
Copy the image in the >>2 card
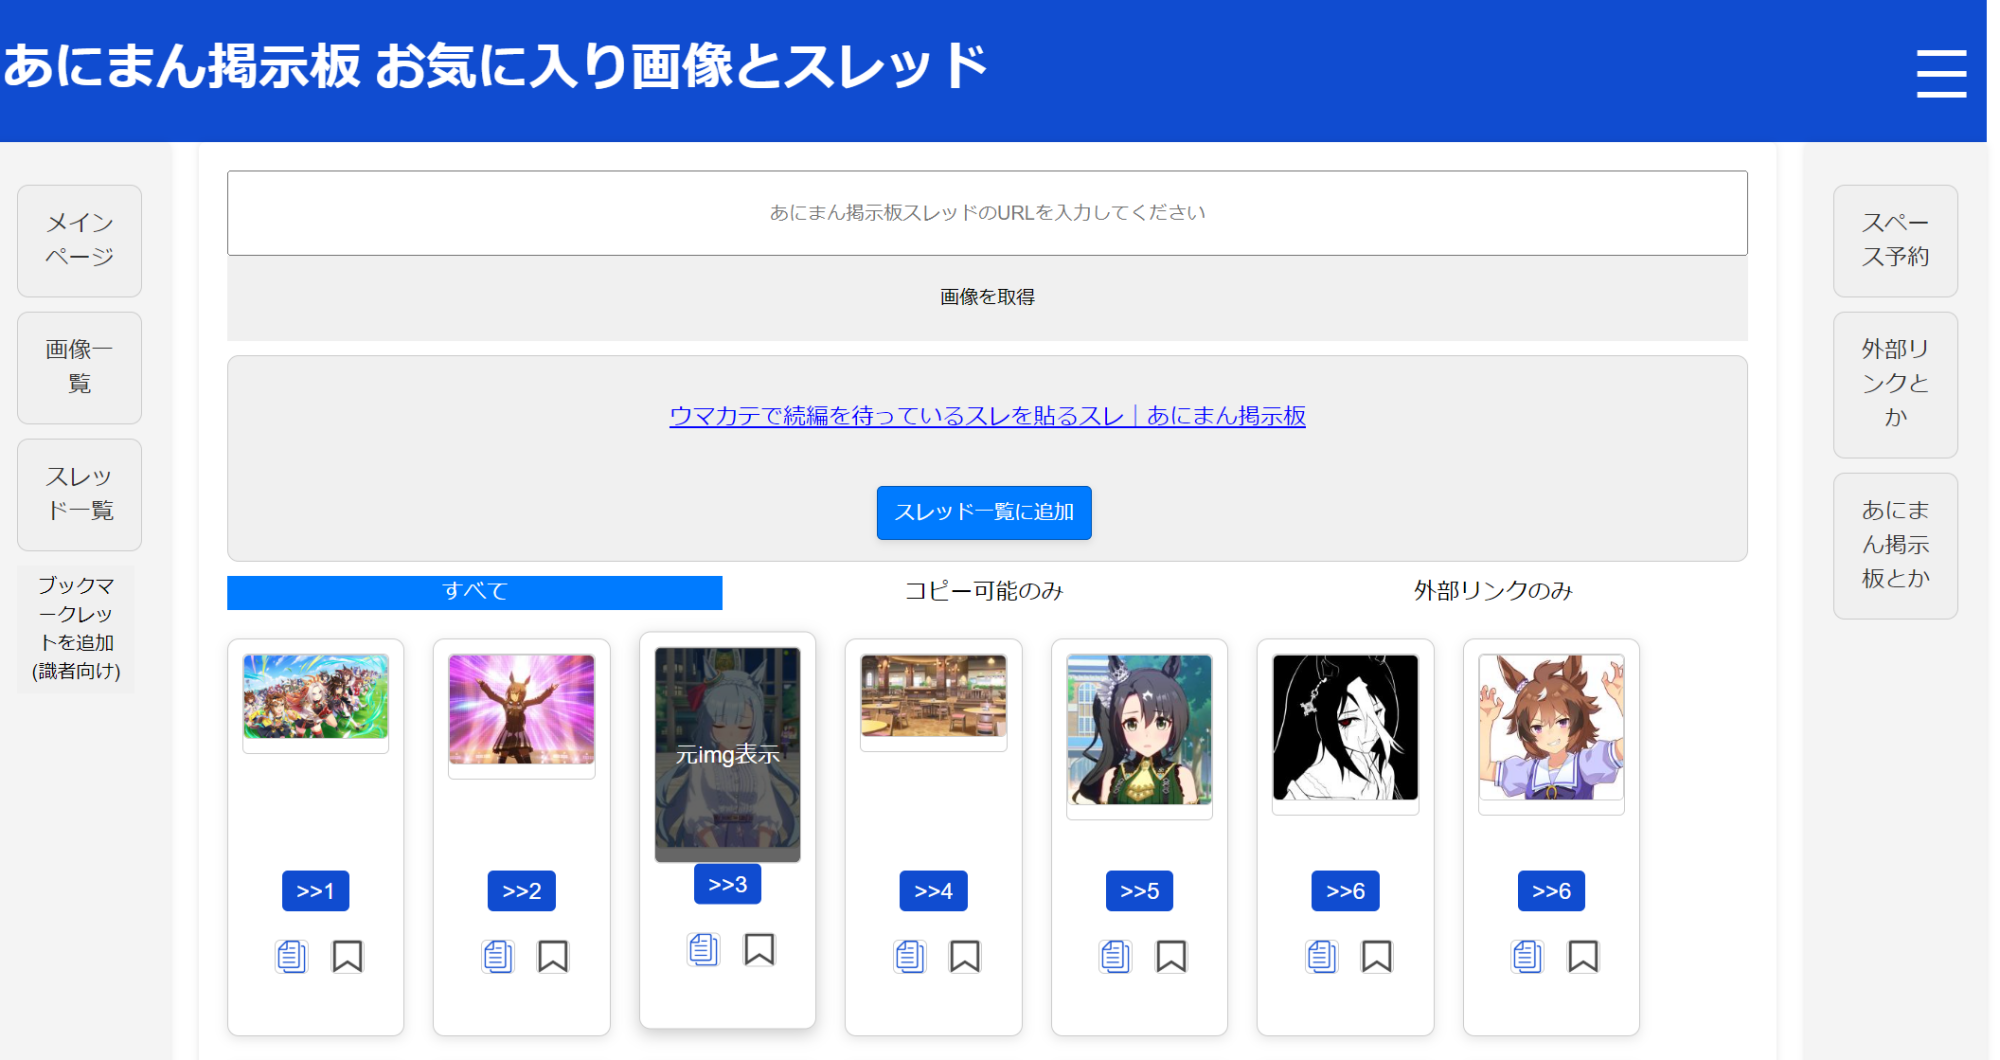pos(497,957)
